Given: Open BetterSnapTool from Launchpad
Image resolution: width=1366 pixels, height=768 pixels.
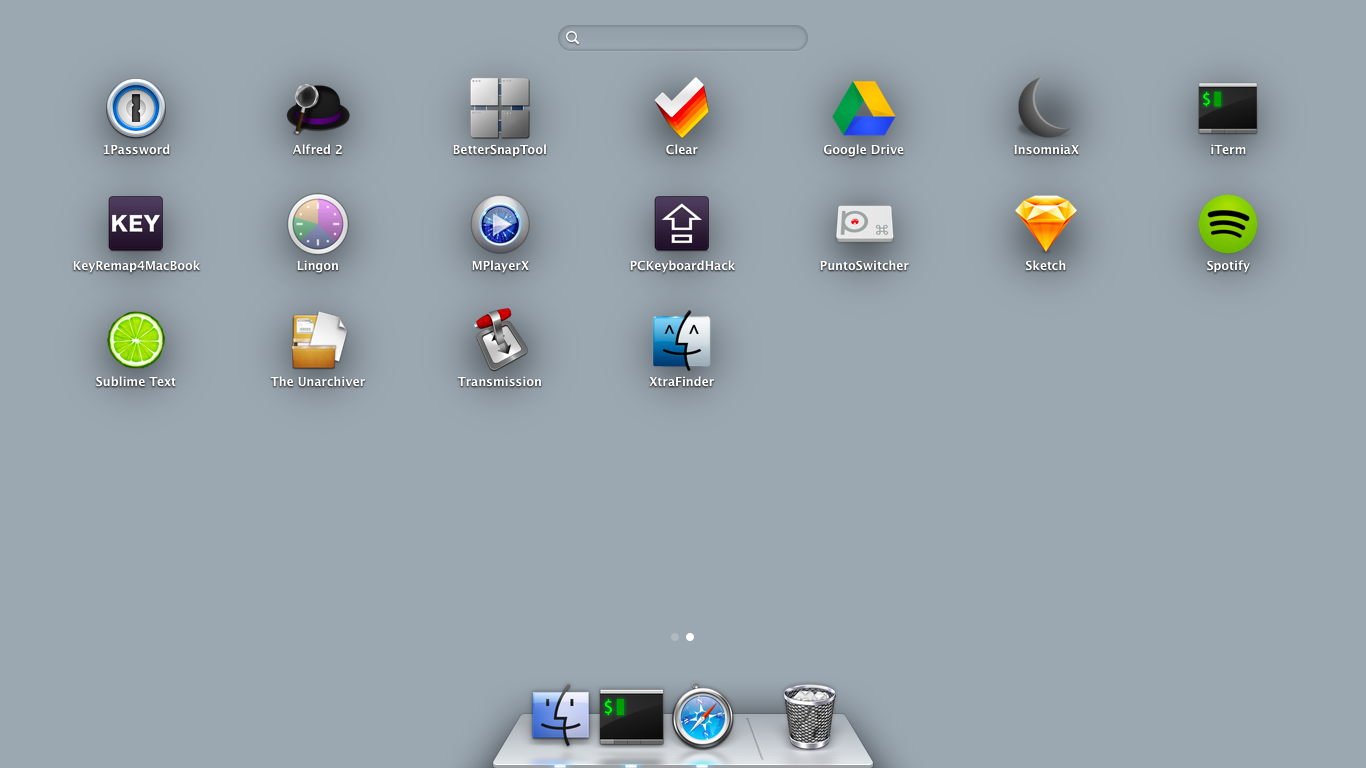Looking at the screenshot, I should [500, 108].
